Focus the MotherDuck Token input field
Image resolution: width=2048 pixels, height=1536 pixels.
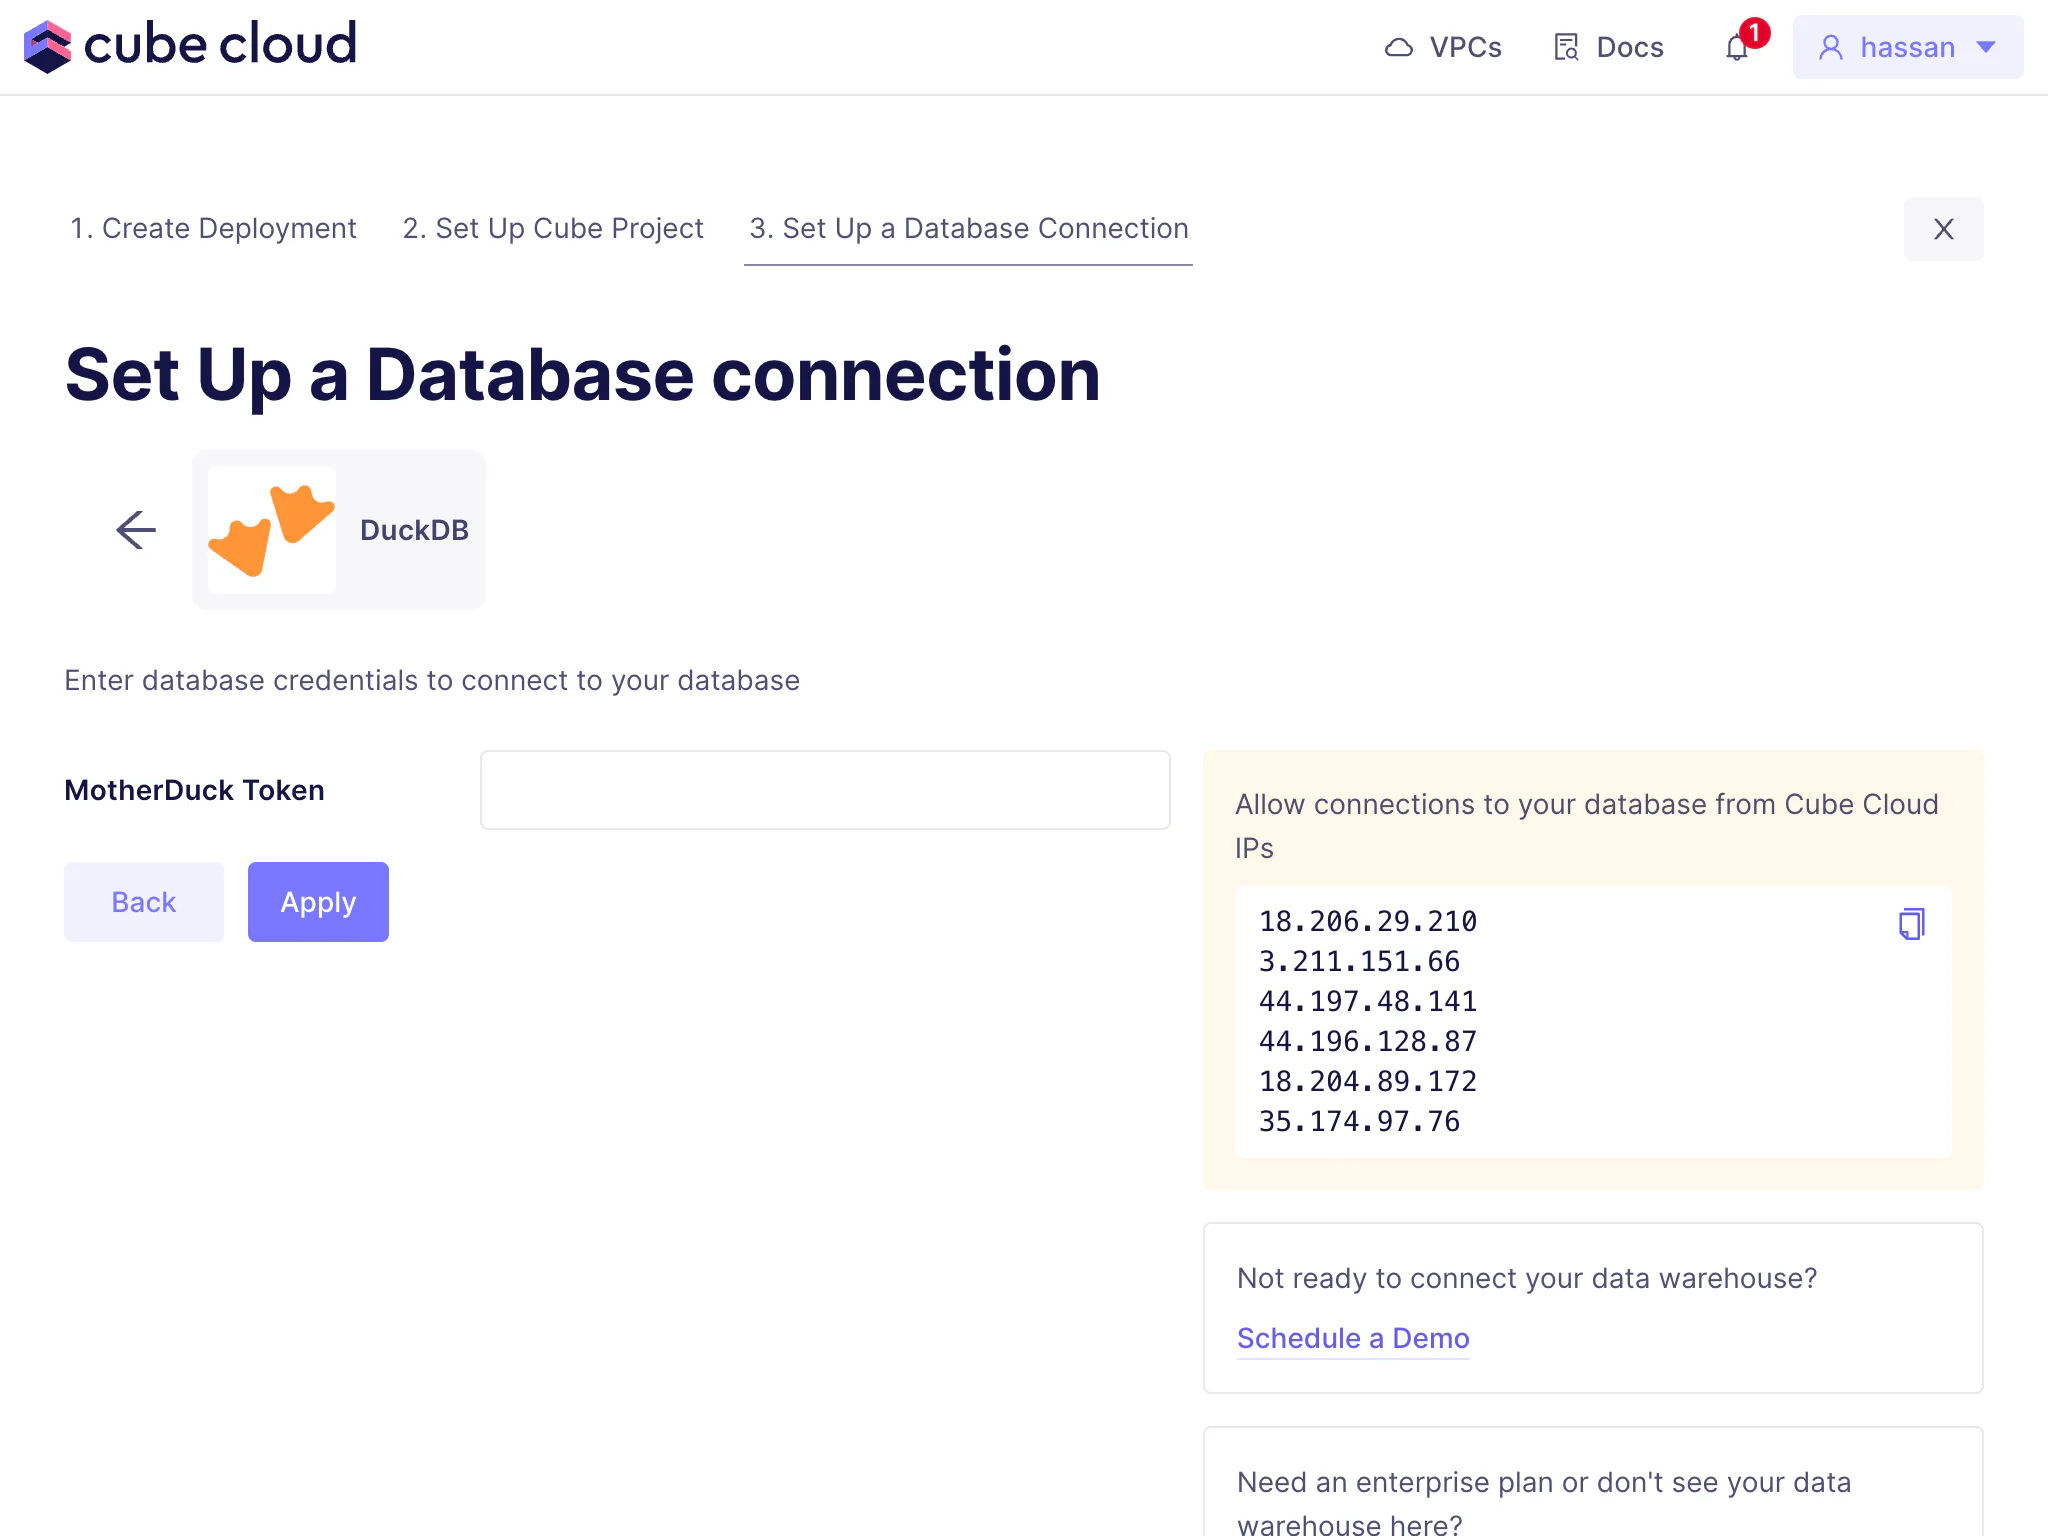[825, 790]
